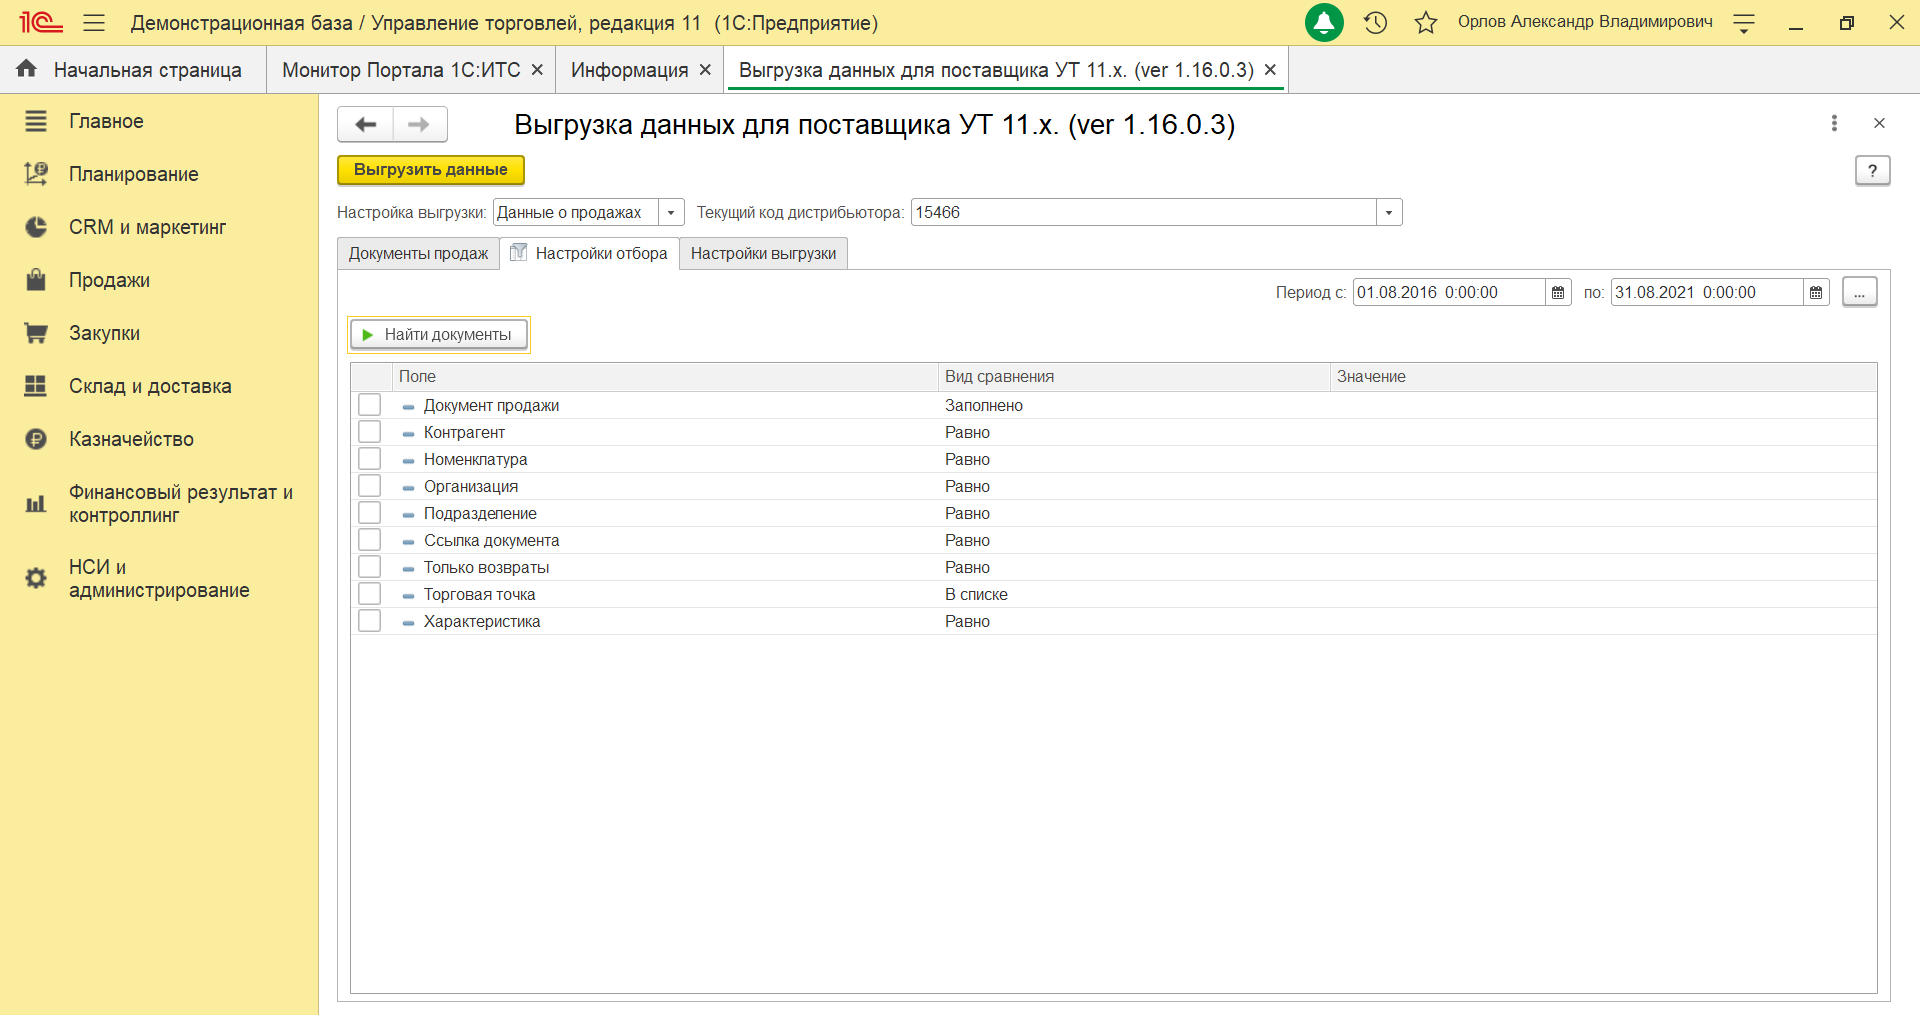Expand the distributor code dropdown
Viewport: 1920px width, 1015px height.
[1389, 212]
